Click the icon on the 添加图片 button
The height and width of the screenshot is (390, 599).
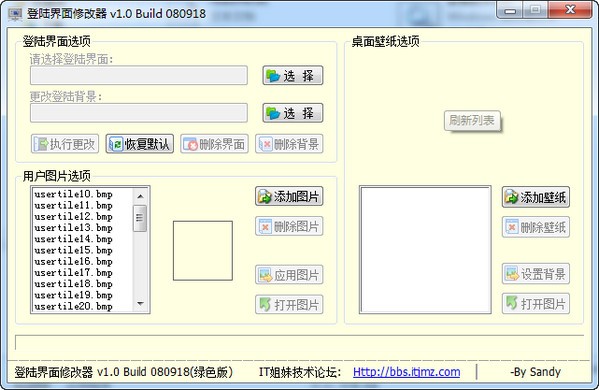click(264, 197)
